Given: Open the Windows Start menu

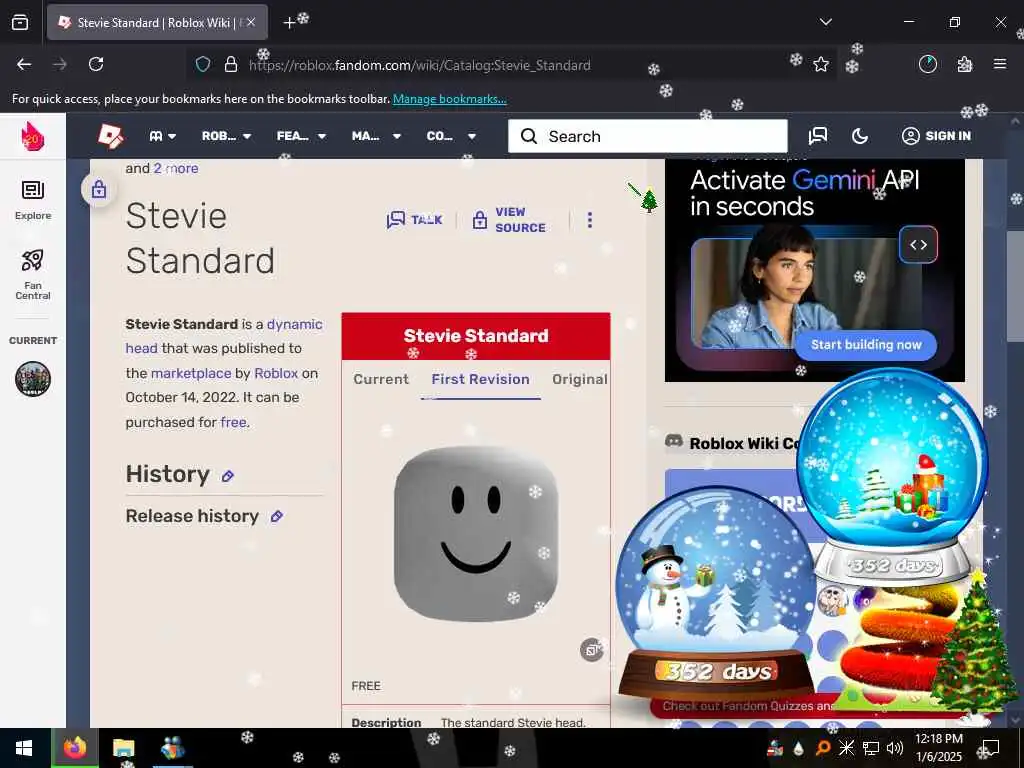Looking at the screenshot, I should [x=25, y=748].
